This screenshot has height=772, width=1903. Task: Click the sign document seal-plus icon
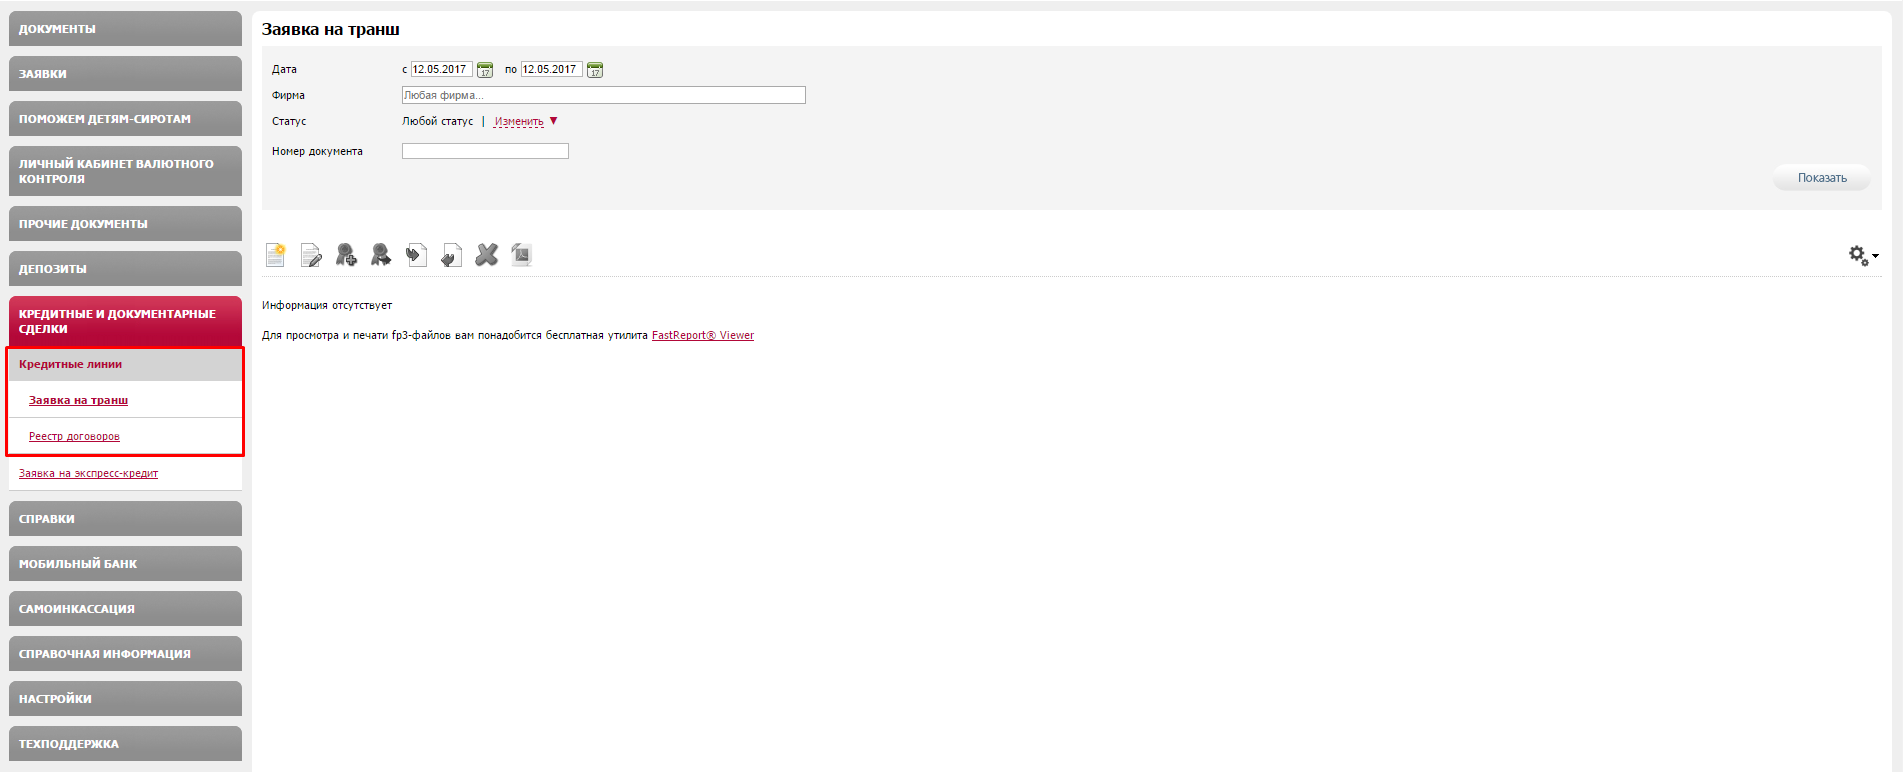346,255
